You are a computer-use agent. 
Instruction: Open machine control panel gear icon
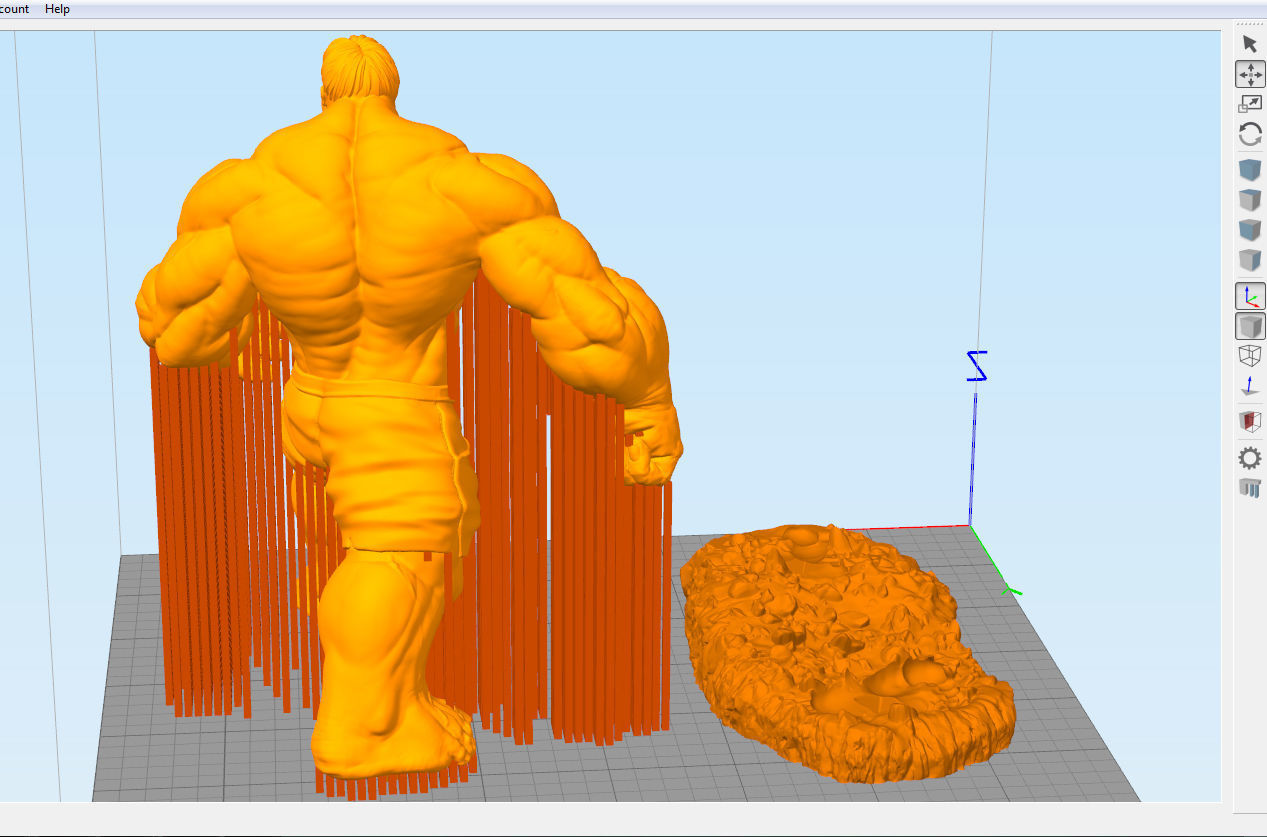(x=1250, y=458)
